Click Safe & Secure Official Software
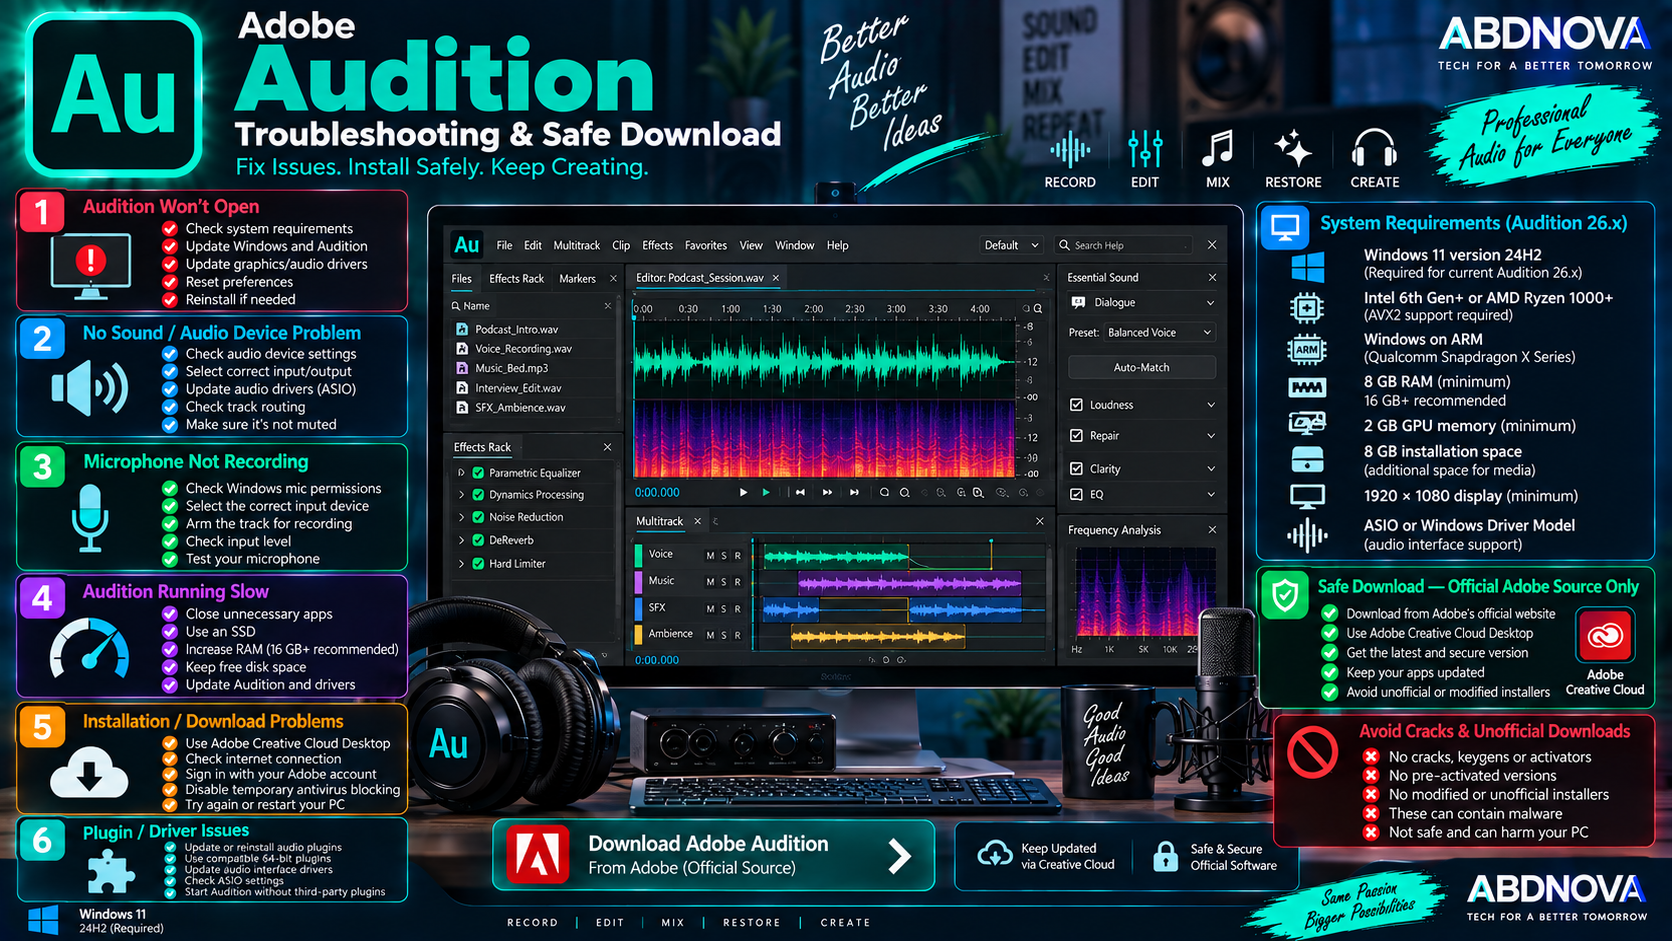This screenshot has width=1672, height=941. (1215, 856)
